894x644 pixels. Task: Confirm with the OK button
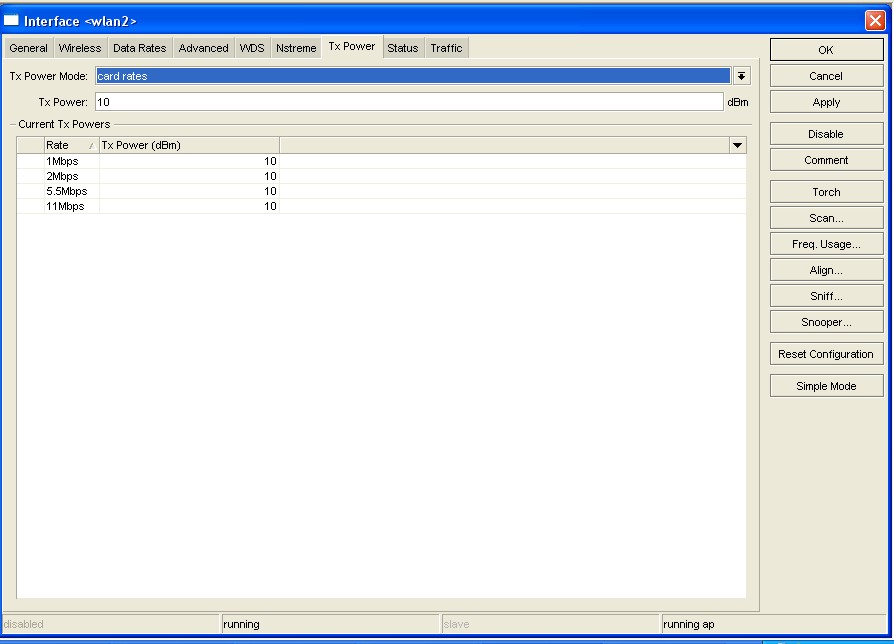pyautogui.click(x=826, y=50)
